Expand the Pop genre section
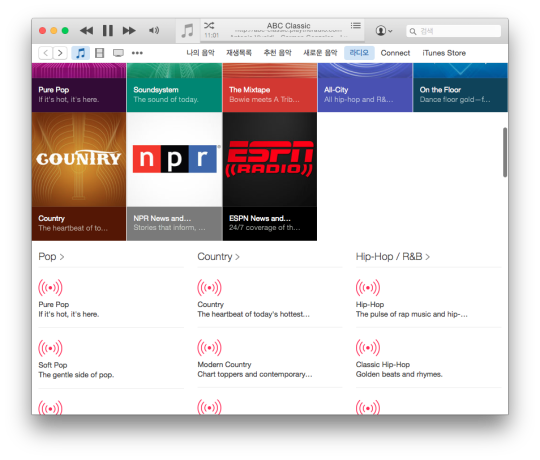 point(51,257)
